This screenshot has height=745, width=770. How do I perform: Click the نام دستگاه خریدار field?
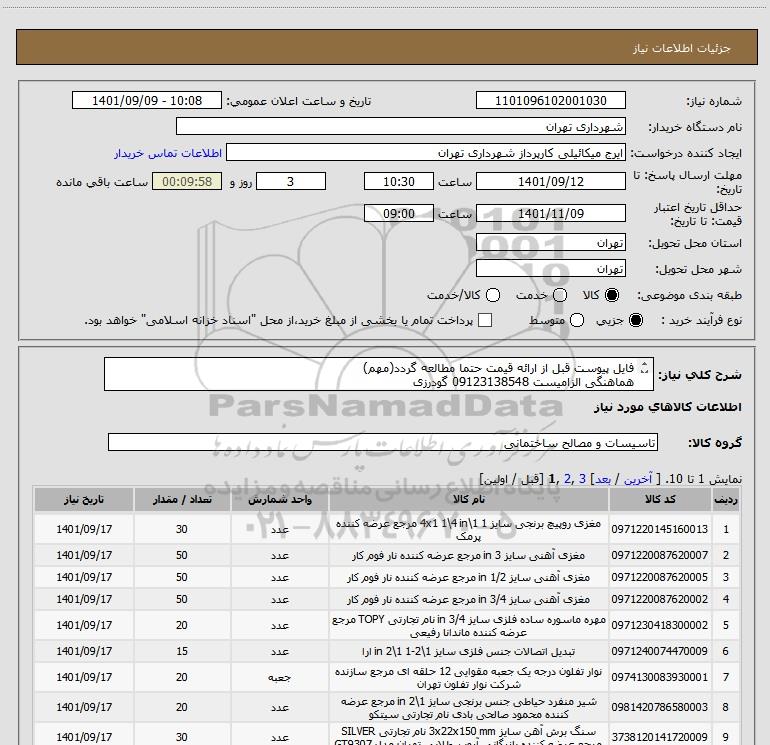(x=401, y=126)
